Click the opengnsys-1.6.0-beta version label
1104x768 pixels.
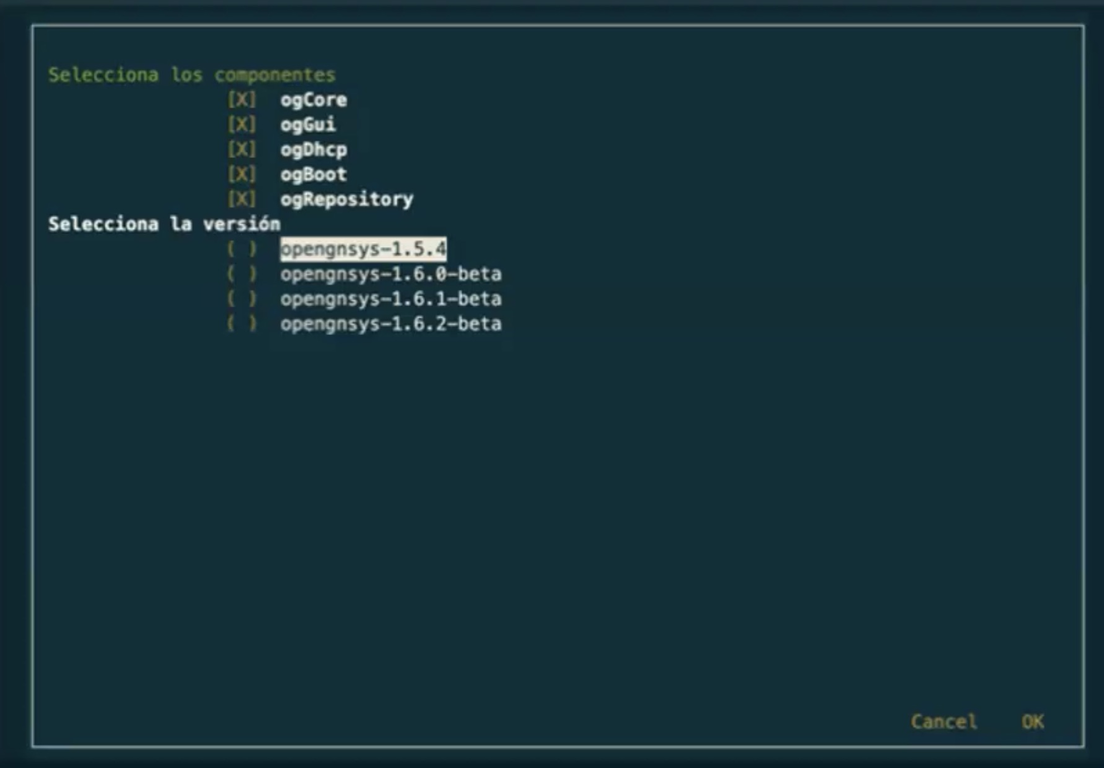391,274
